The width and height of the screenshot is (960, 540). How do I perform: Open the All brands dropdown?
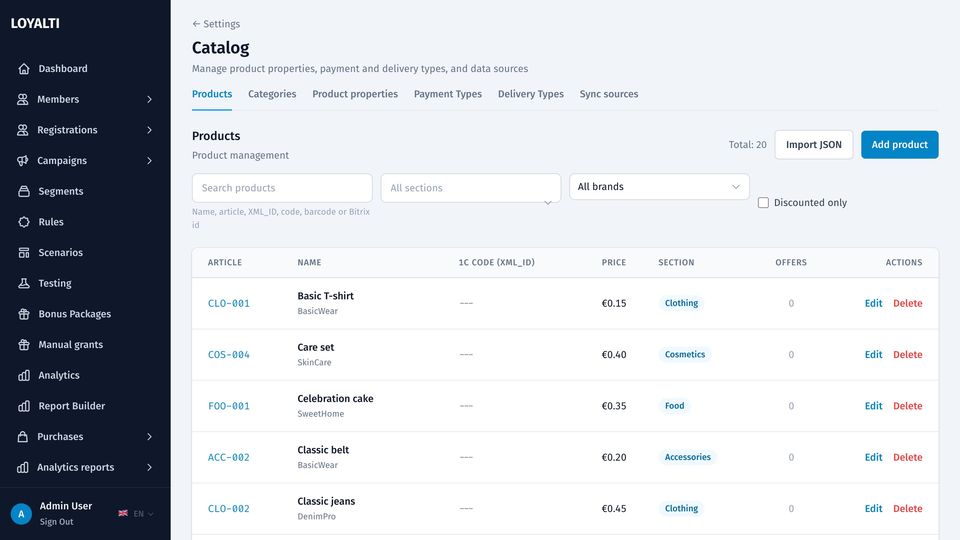pos(659,187)
